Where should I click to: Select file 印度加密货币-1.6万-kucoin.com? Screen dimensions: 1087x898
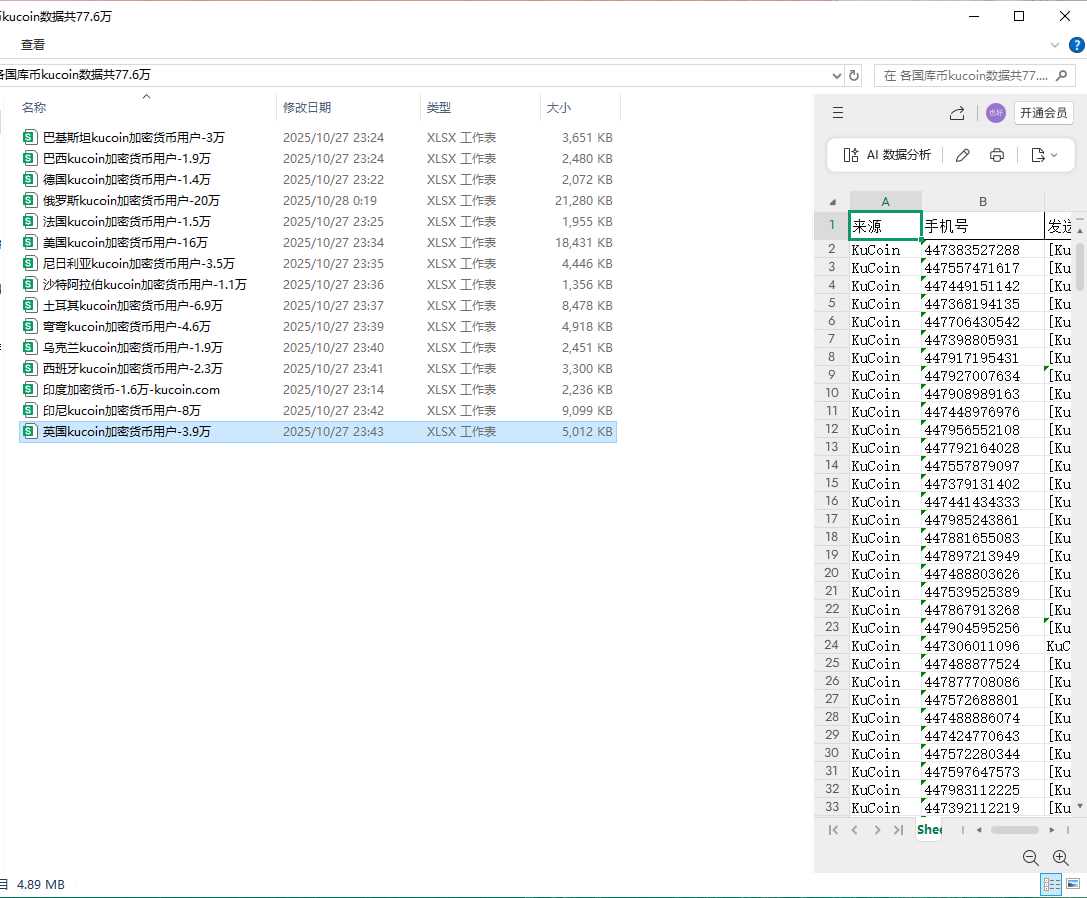(x=131, y=389)
